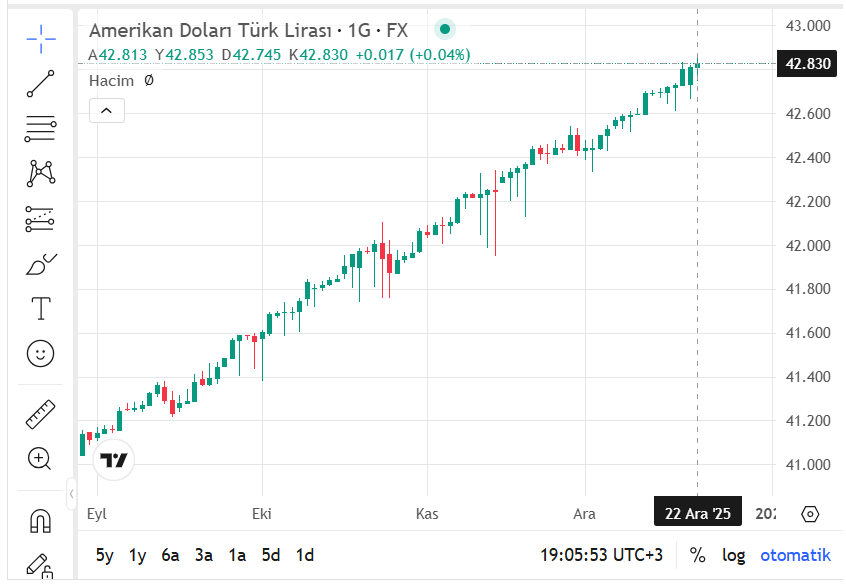The image size is (846, 586).
Task: Open the forecasting and measurement tools
Action: point(41,218)
